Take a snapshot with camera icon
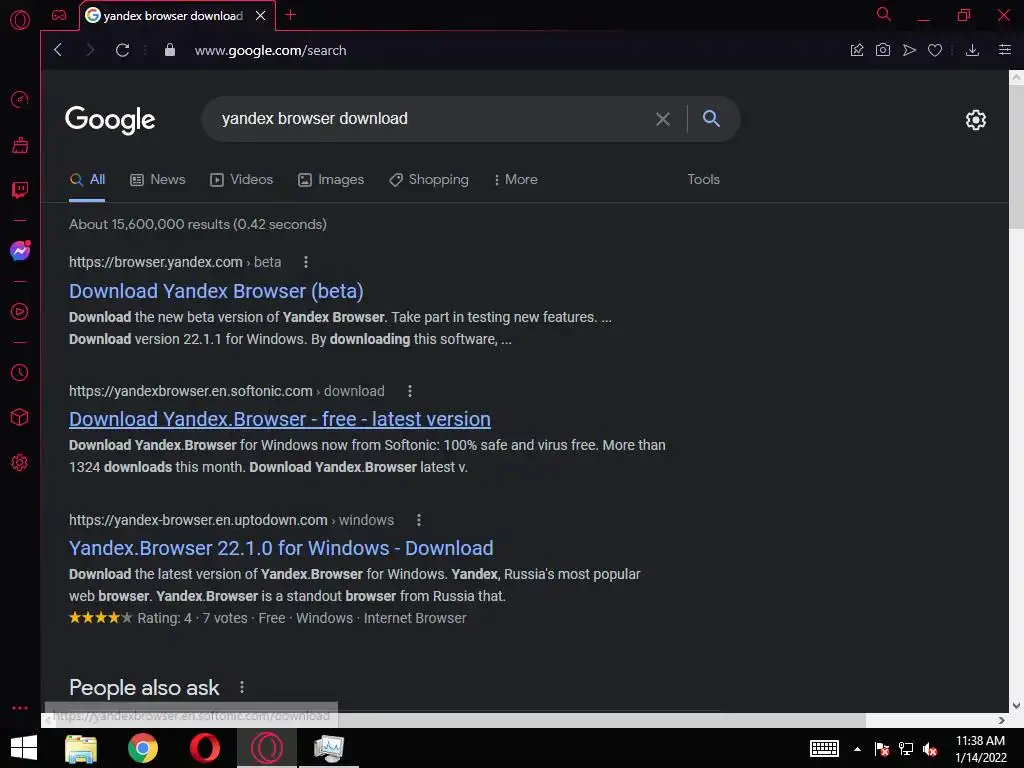The image size is (1024, 768). (x=883, y=50)
